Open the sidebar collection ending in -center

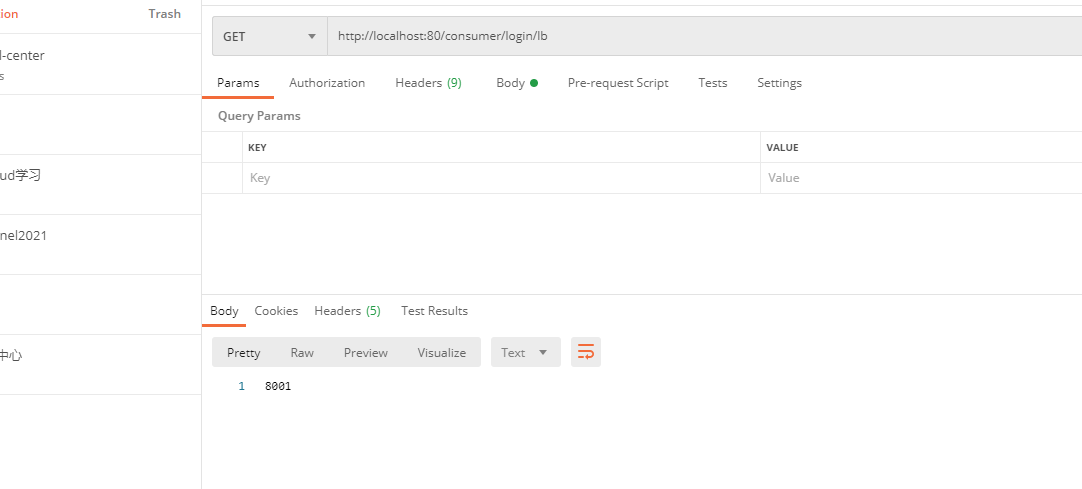100,64
